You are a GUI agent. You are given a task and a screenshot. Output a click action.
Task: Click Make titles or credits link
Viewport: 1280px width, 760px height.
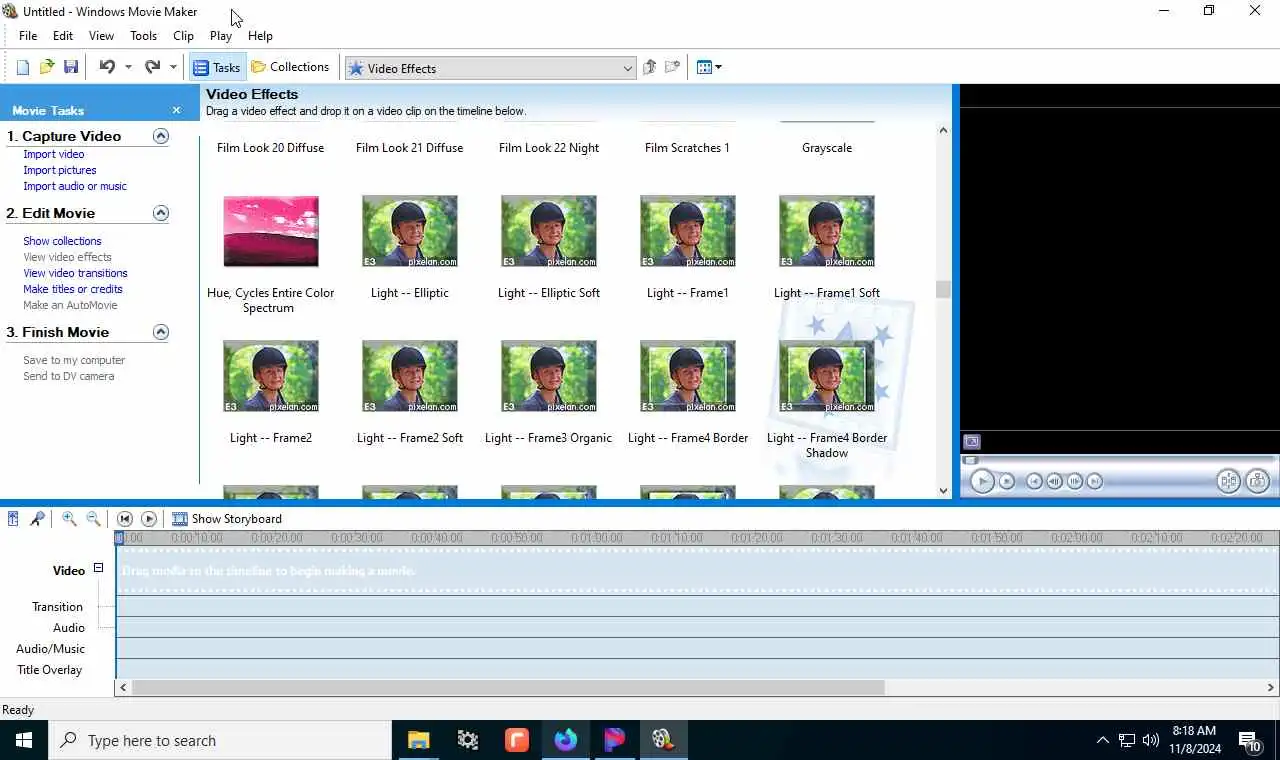click(x=73, y=289)
